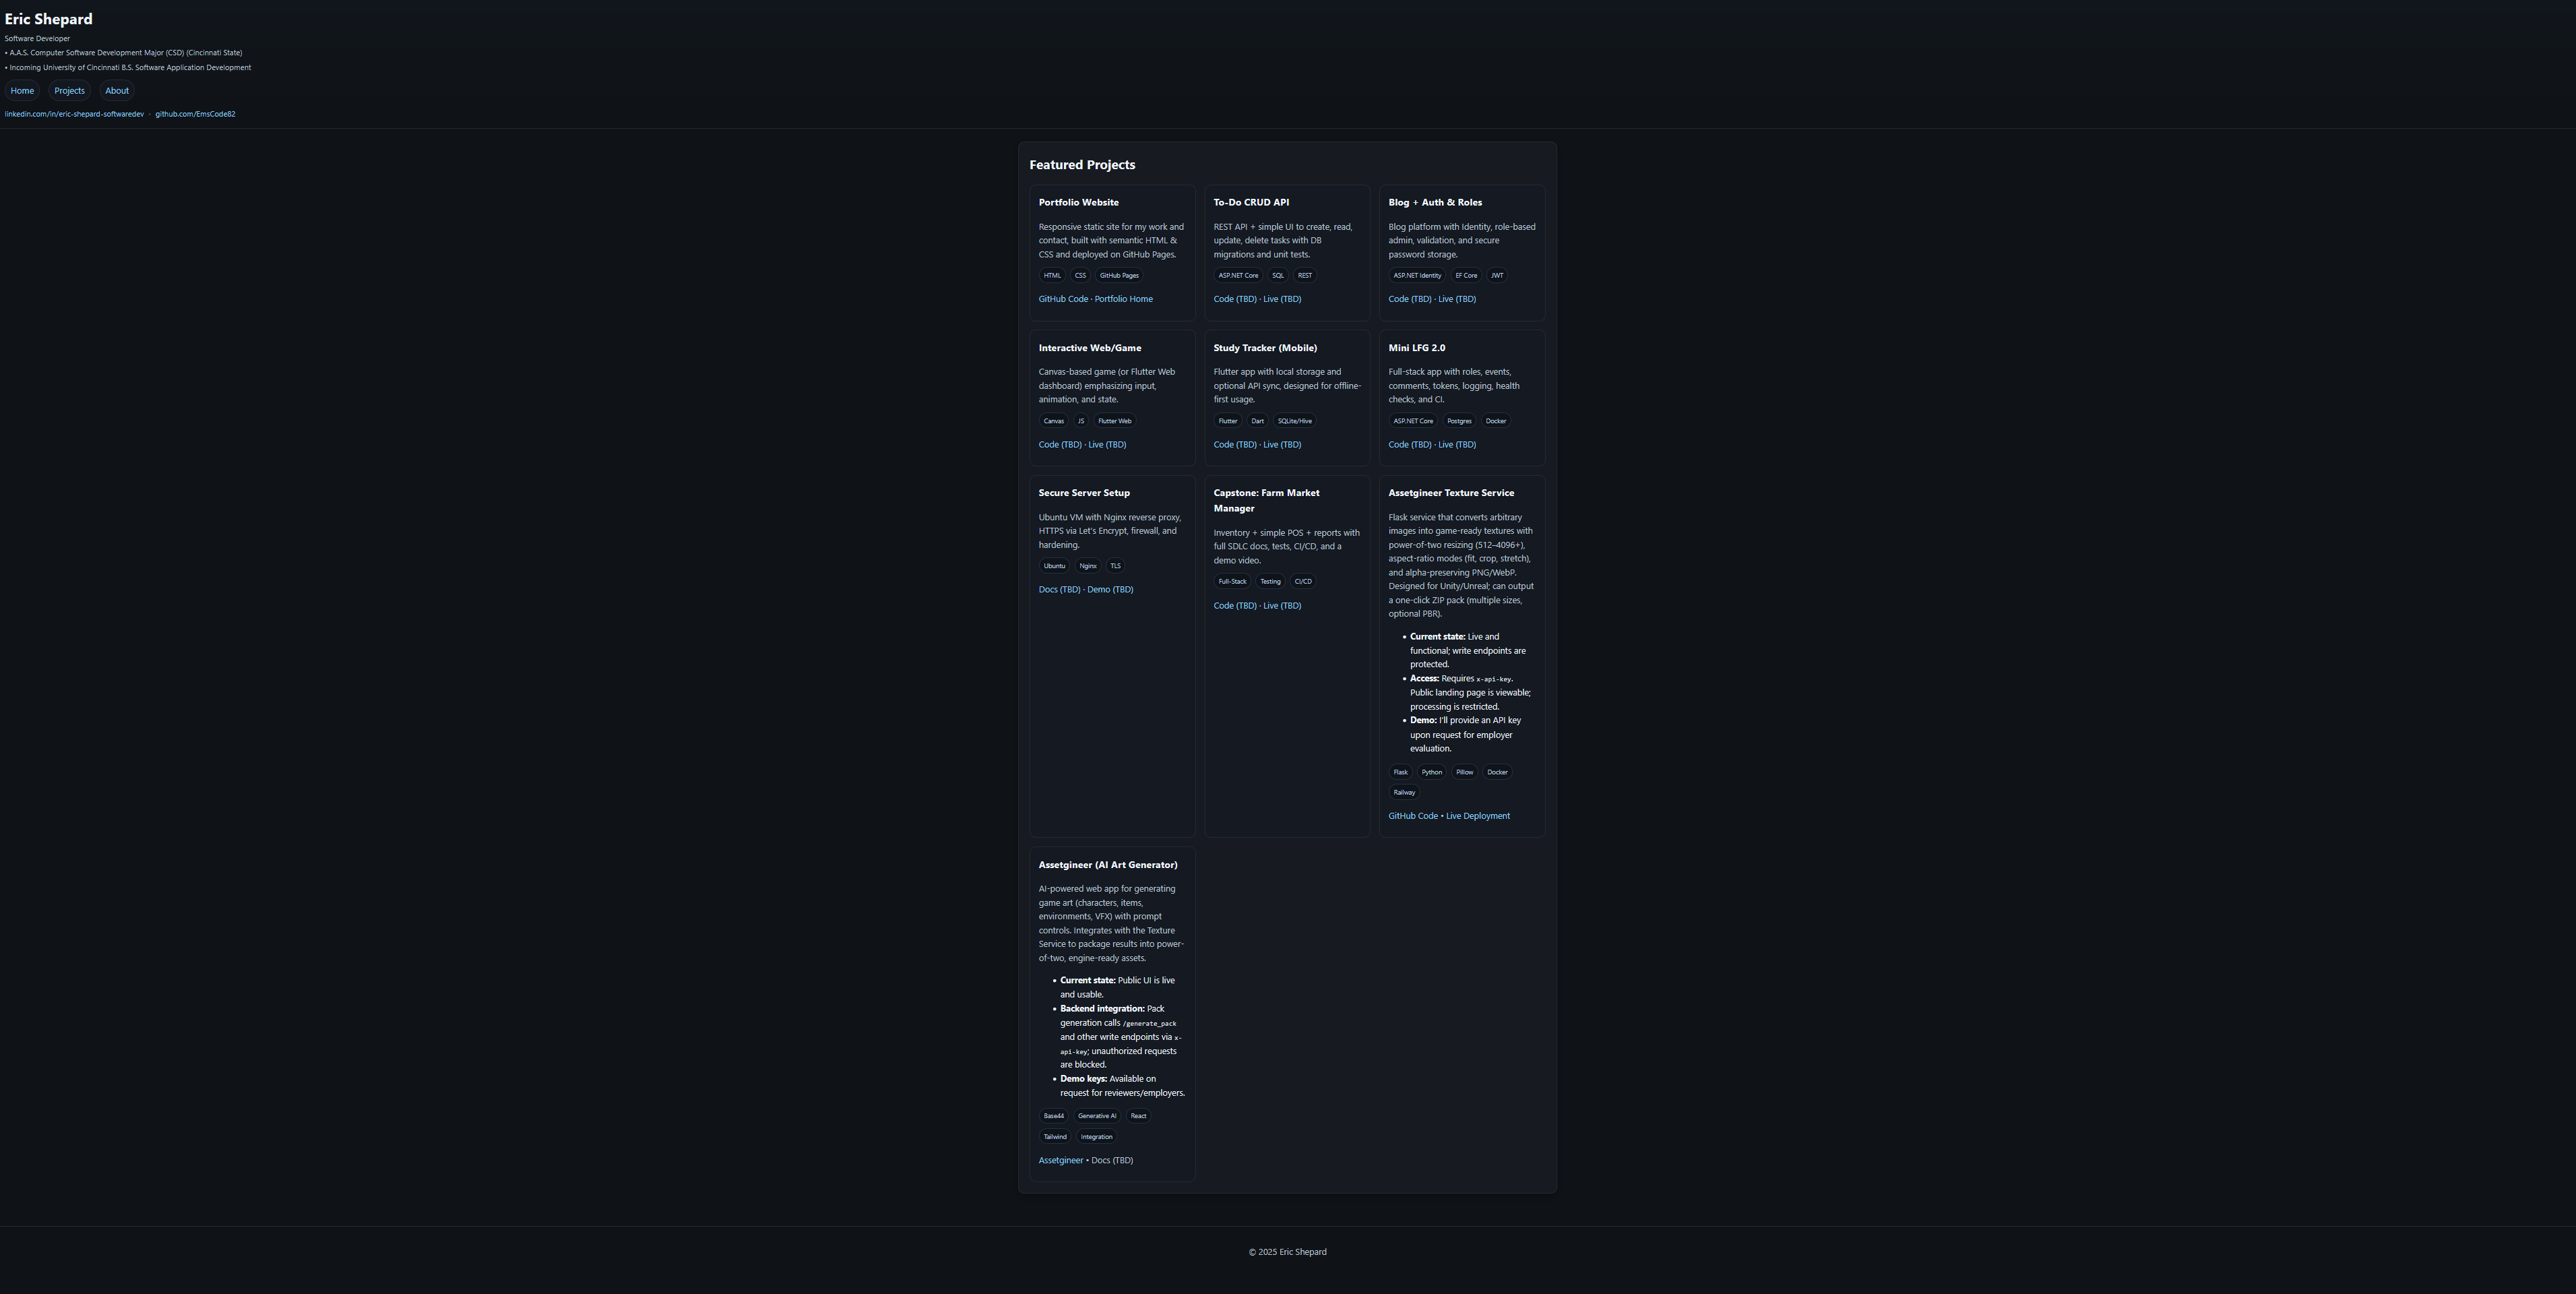Open Code (TBD) in Blog + Auth & Roles card

point(1410,299)
